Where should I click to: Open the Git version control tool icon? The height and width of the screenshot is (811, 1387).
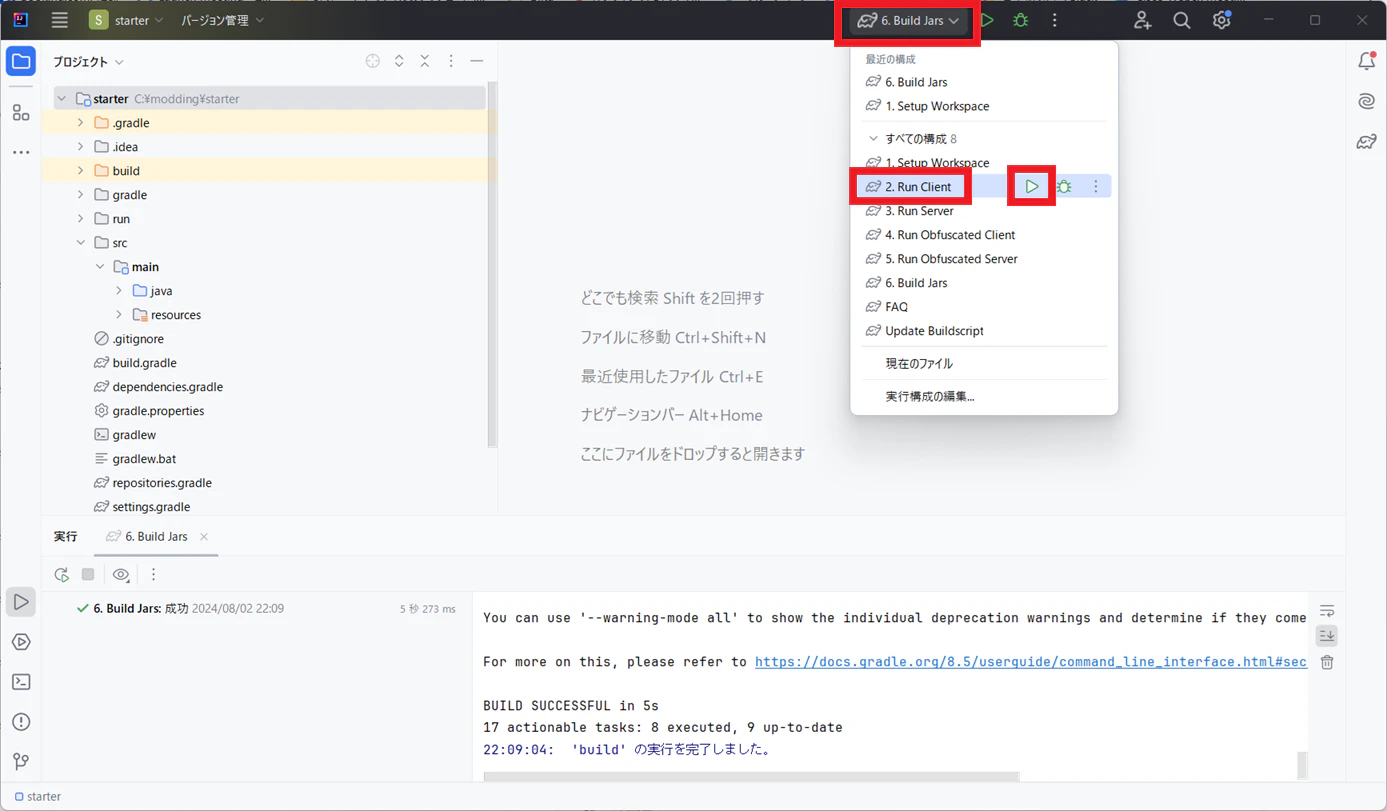21,762
